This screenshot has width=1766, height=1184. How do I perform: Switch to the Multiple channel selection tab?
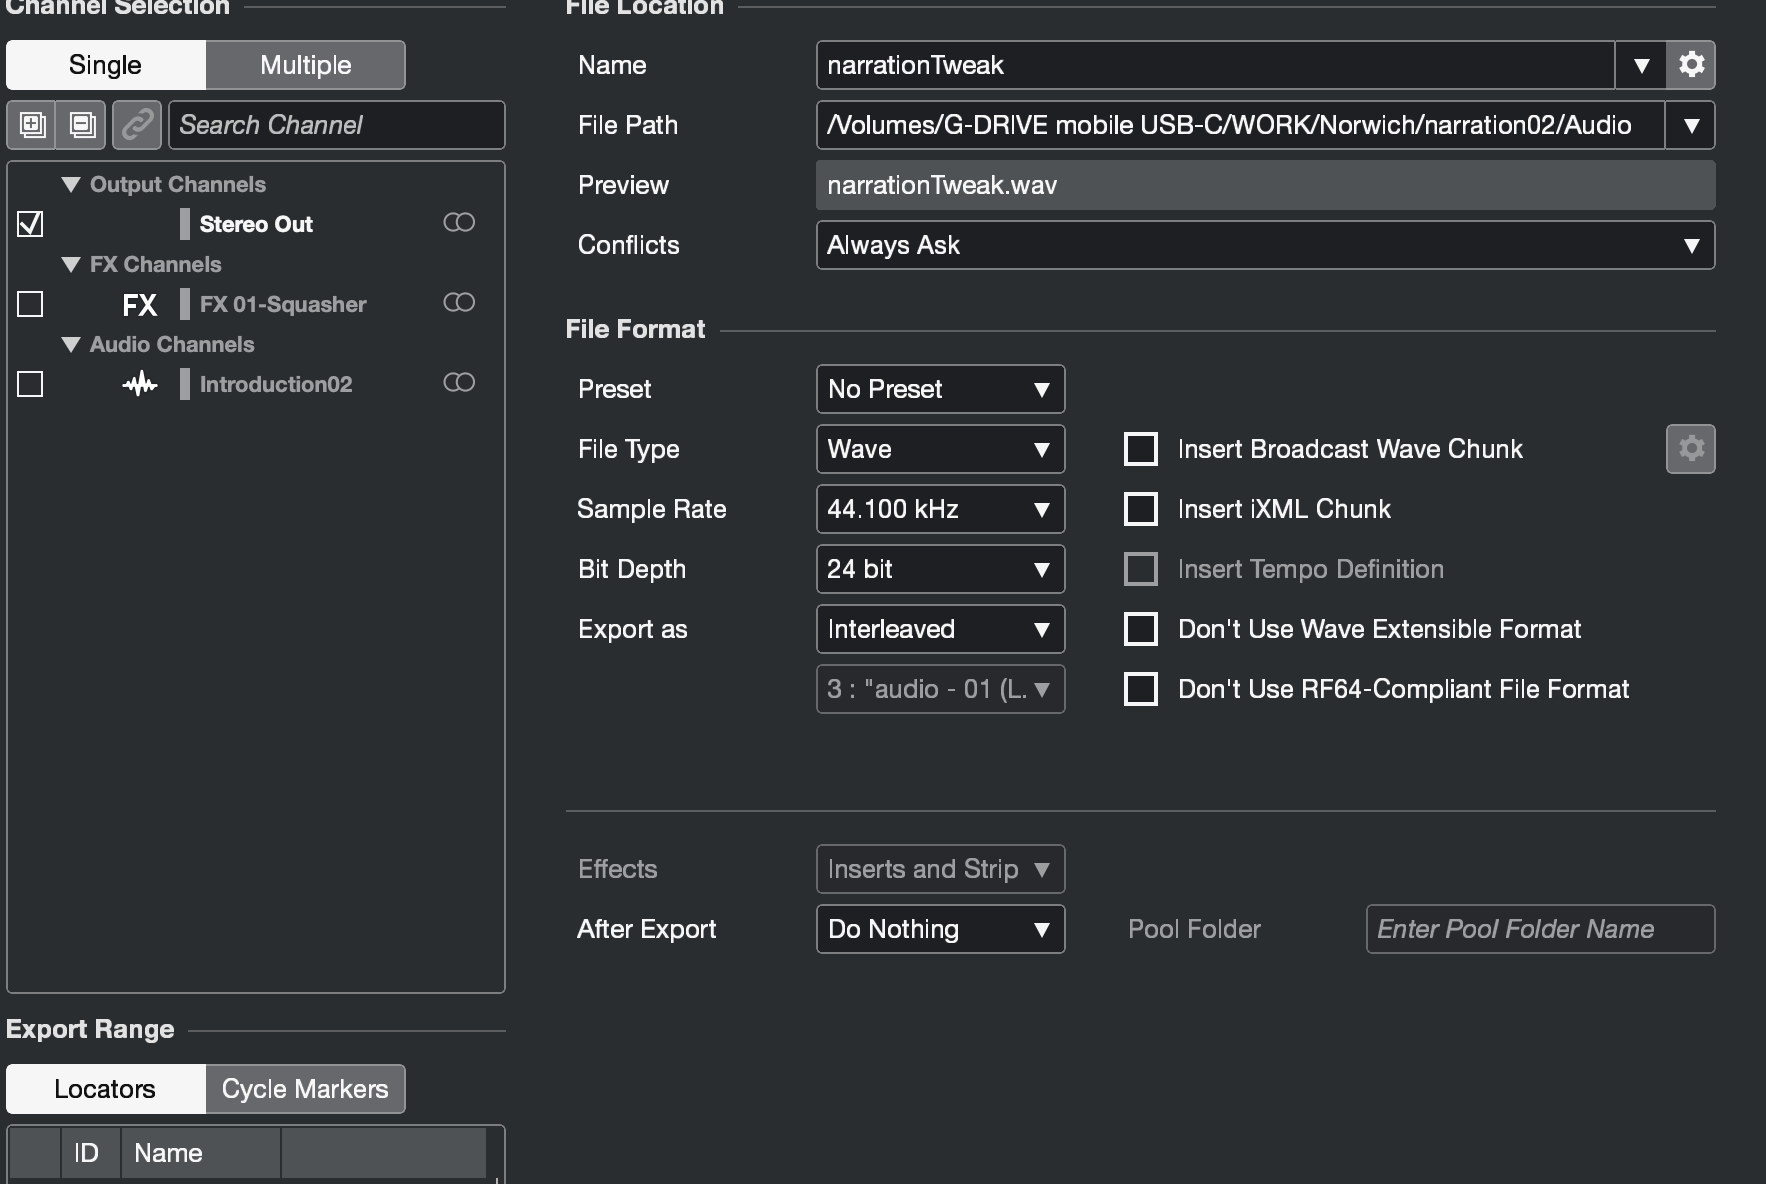point(305,65)
